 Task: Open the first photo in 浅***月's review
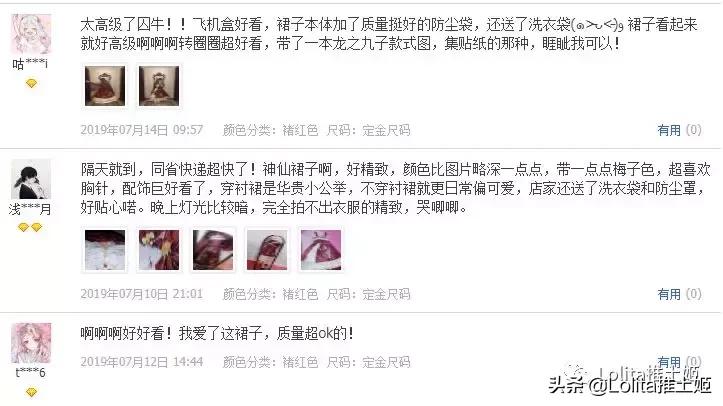point(105,250)
